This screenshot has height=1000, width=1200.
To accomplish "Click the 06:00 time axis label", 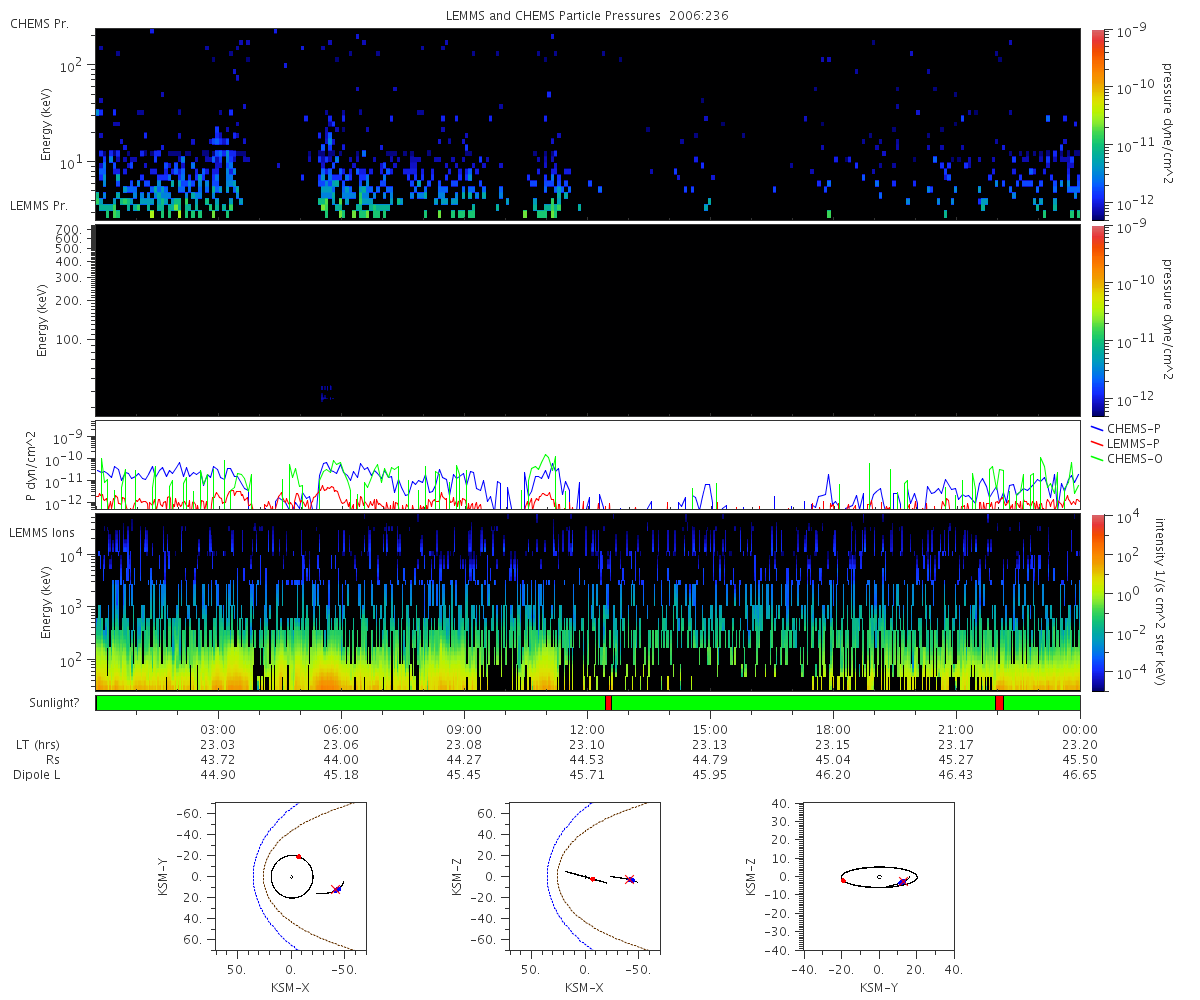I will [x=341, y=729].
